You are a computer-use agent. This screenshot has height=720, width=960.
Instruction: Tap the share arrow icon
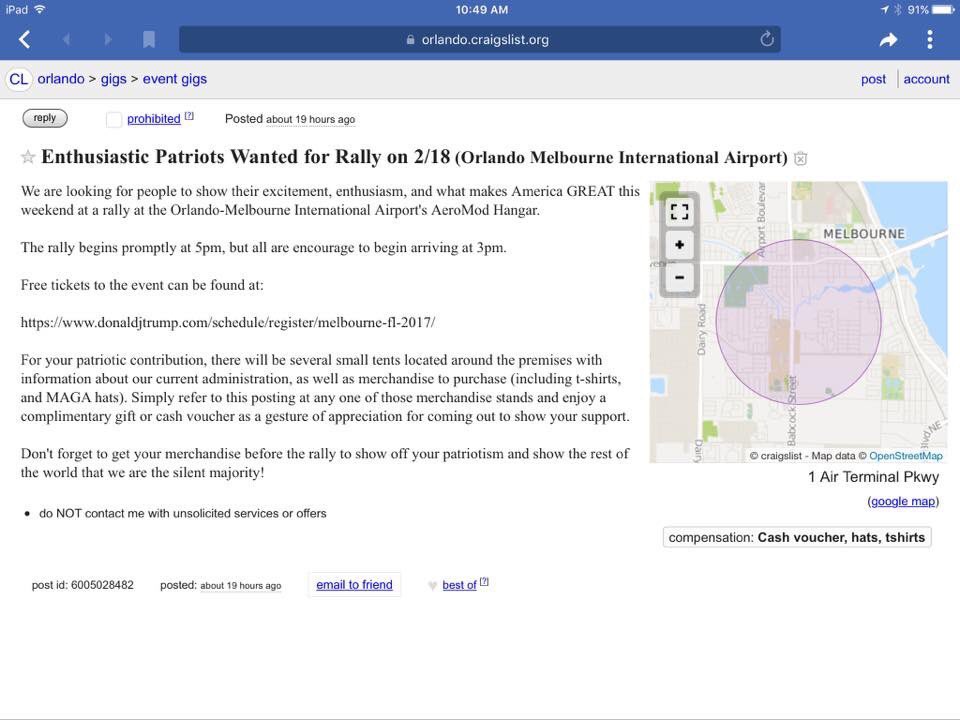pos(888,40)
